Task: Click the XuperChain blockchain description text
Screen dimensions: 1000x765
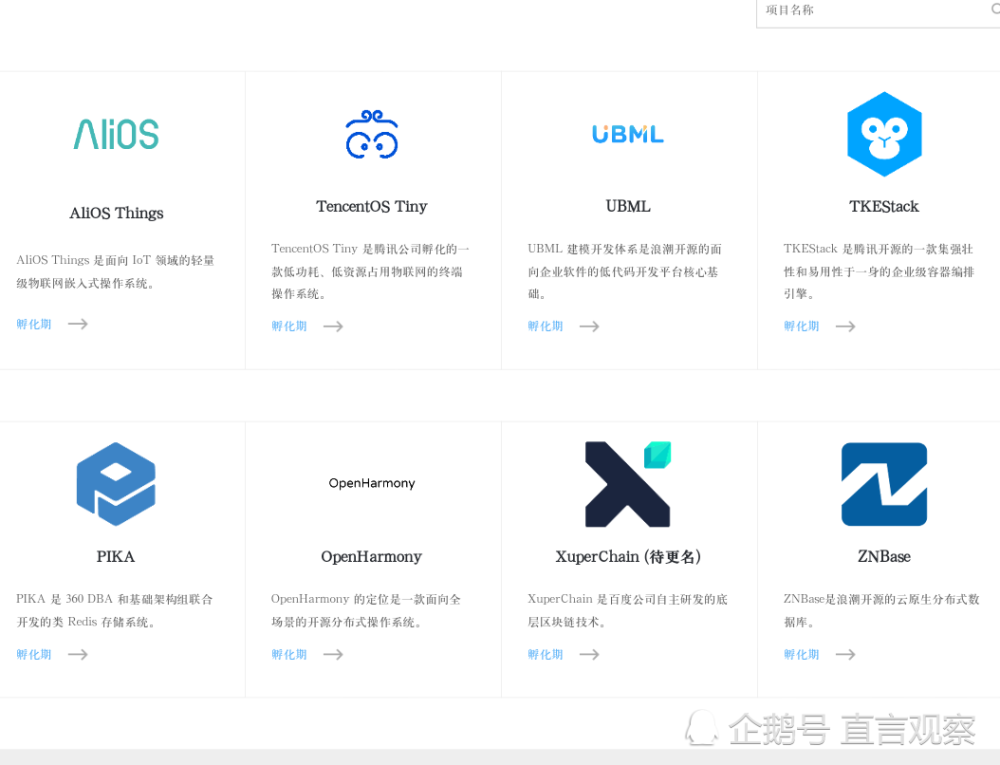Action: coord(628,610)
